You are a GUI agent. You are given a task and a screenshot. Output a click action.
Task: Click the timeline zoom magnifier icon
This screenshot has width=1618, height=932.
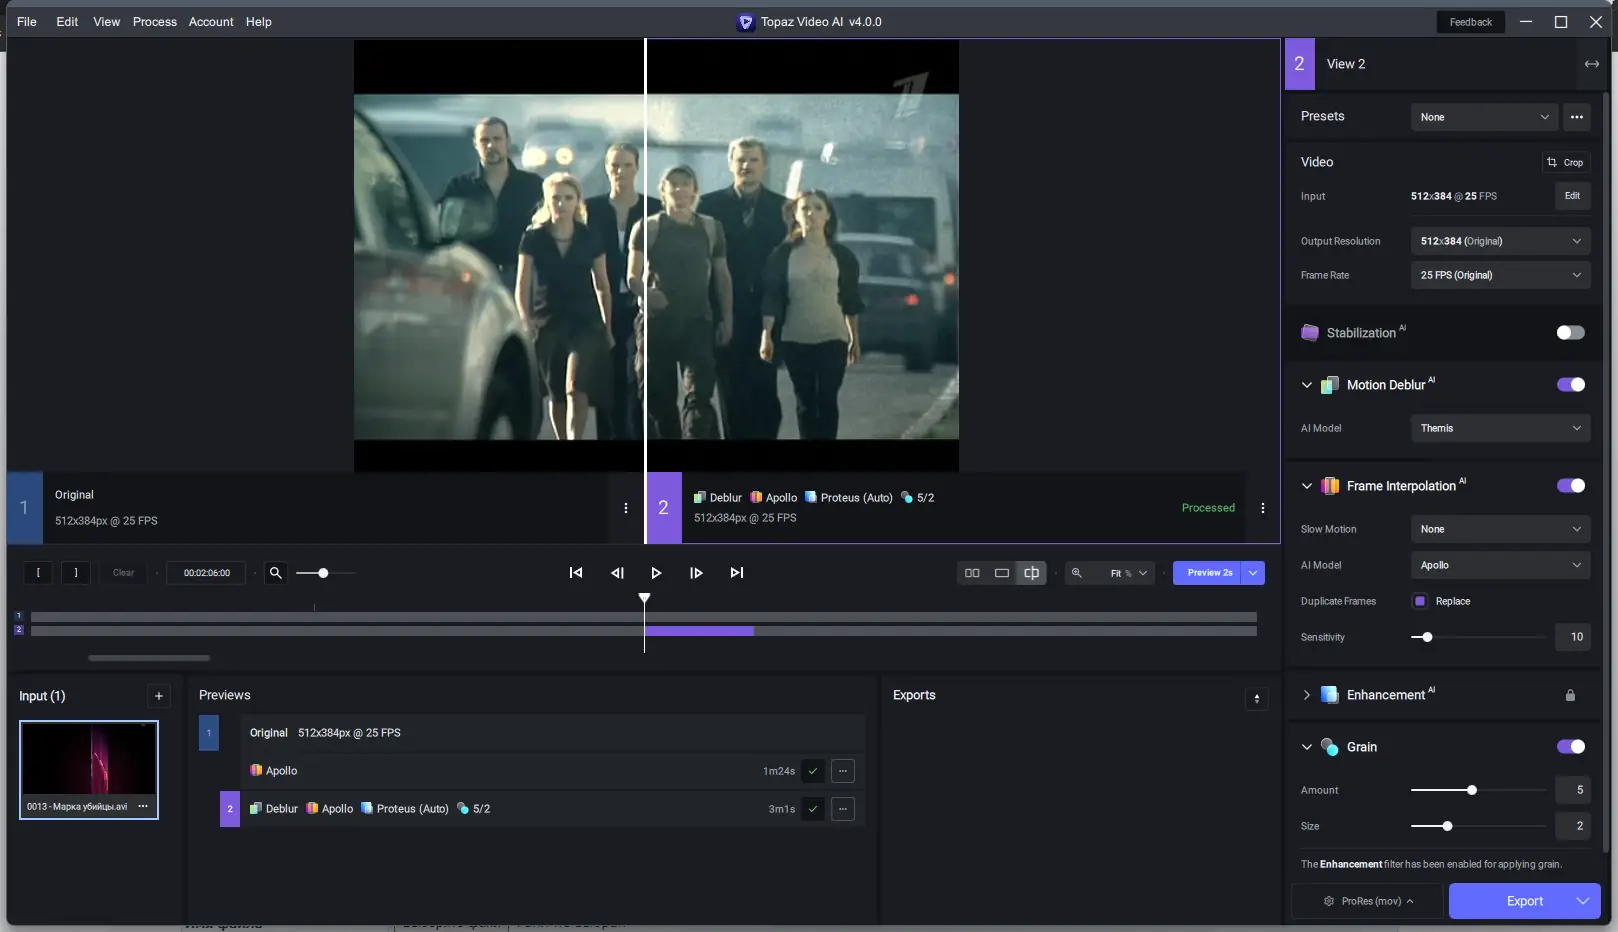pos(276,573)
